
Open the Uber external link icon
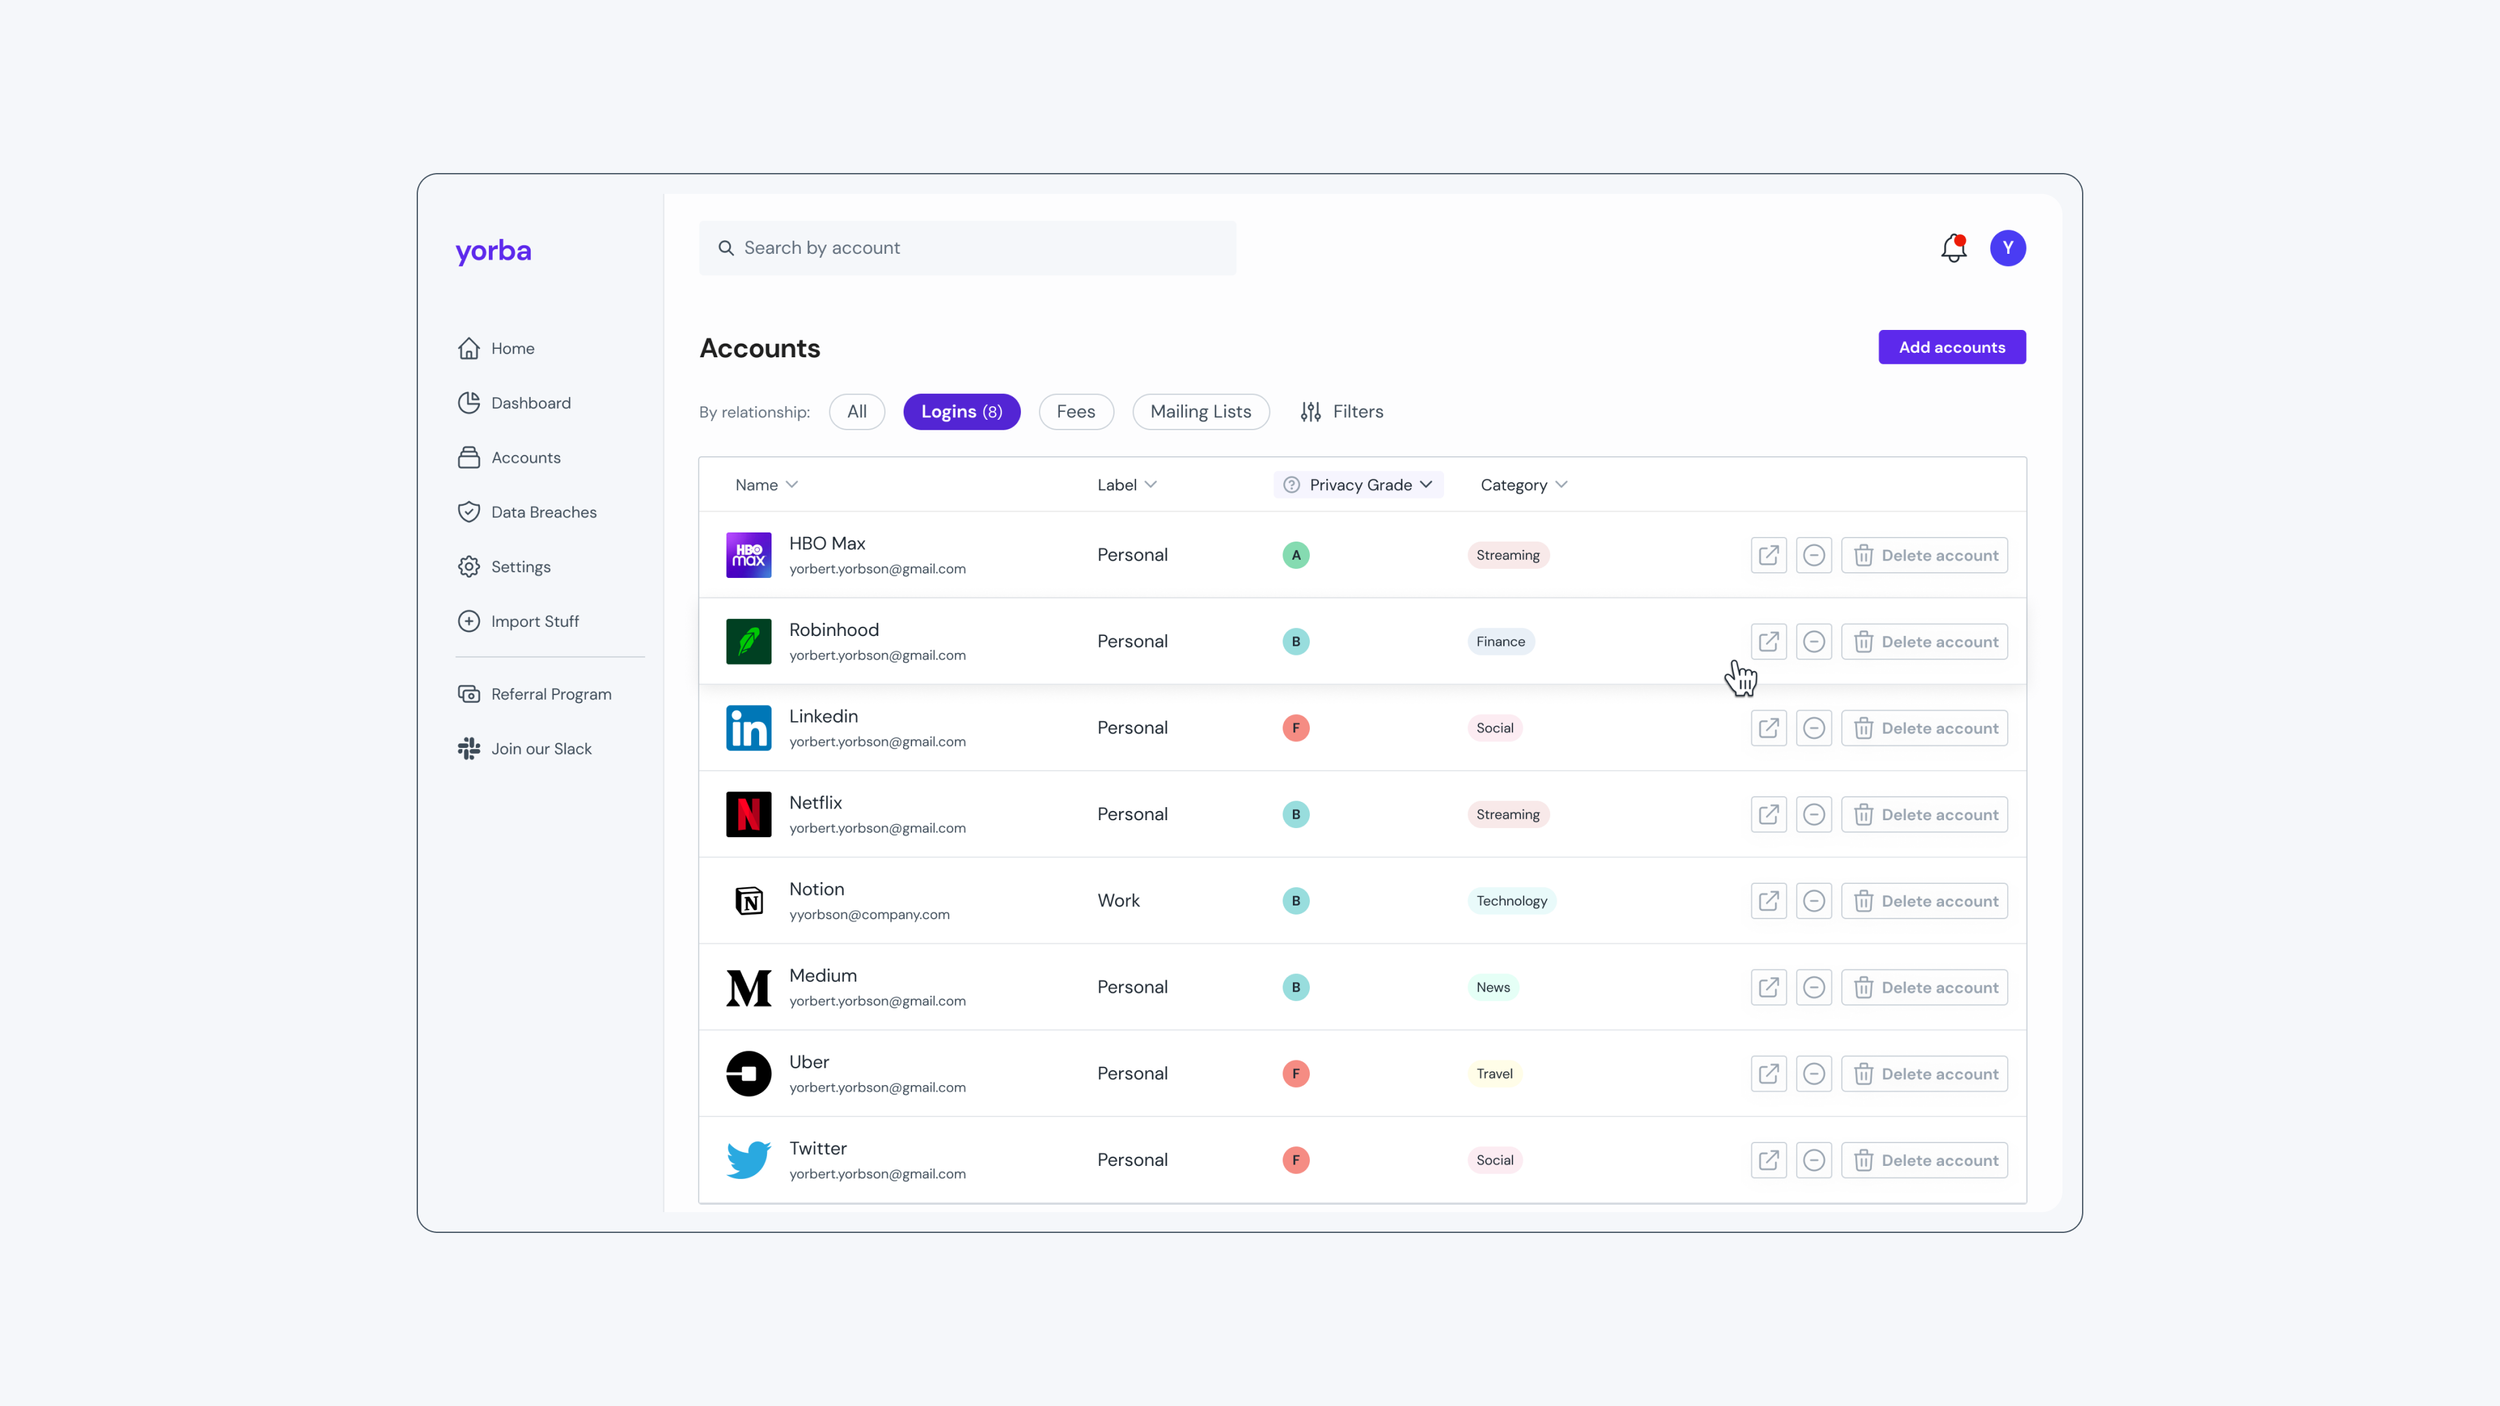pyautogui.click(x=1768, y=1074)
